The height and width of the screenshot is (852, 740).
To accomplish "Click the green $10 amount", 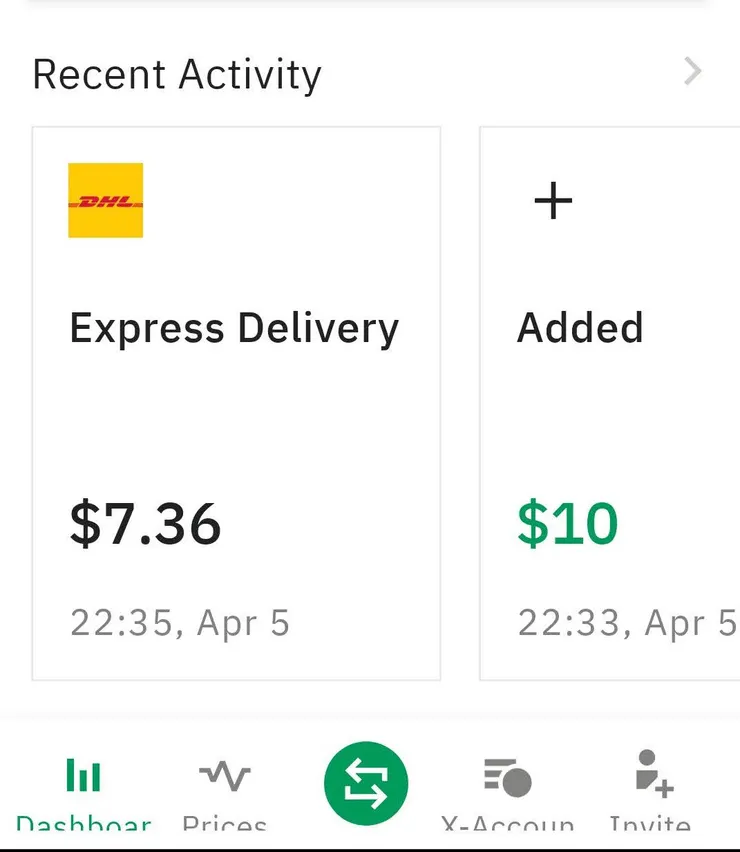I will [567, 523].
